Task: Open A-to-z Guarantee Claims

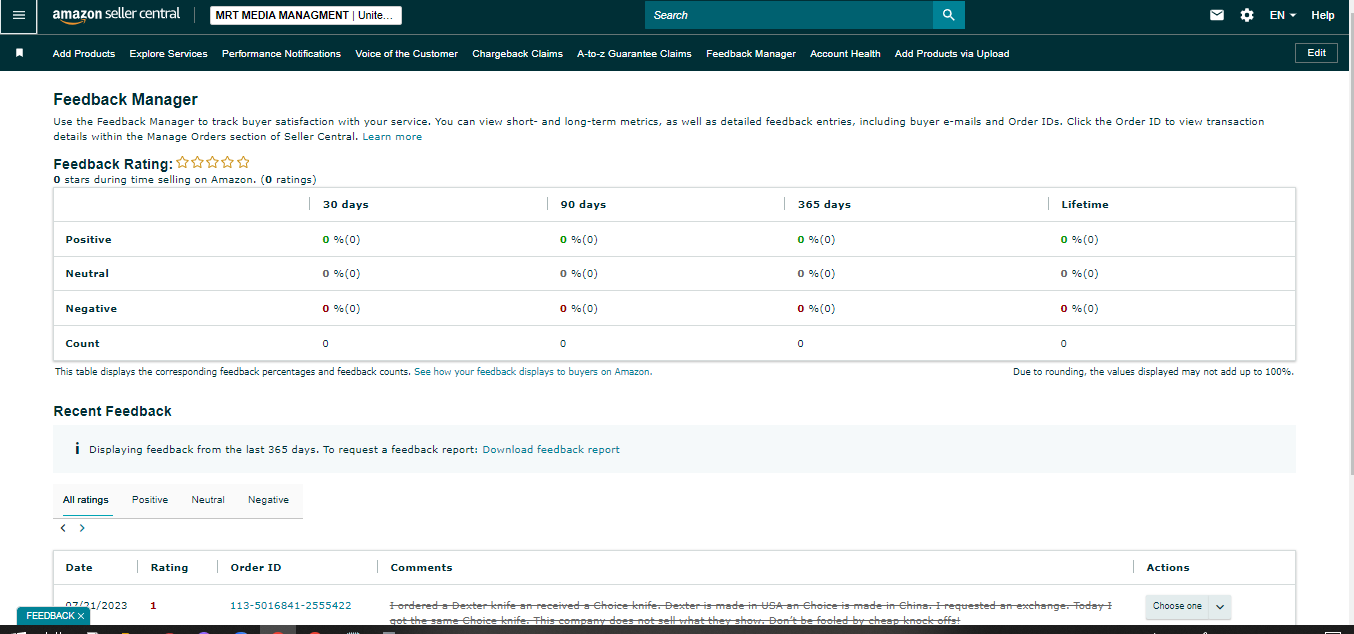Action: tap(634, 54)
